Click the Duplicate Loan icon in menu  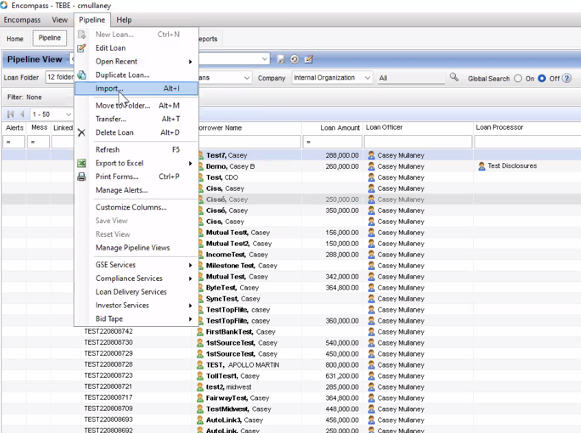pos(82,75)
